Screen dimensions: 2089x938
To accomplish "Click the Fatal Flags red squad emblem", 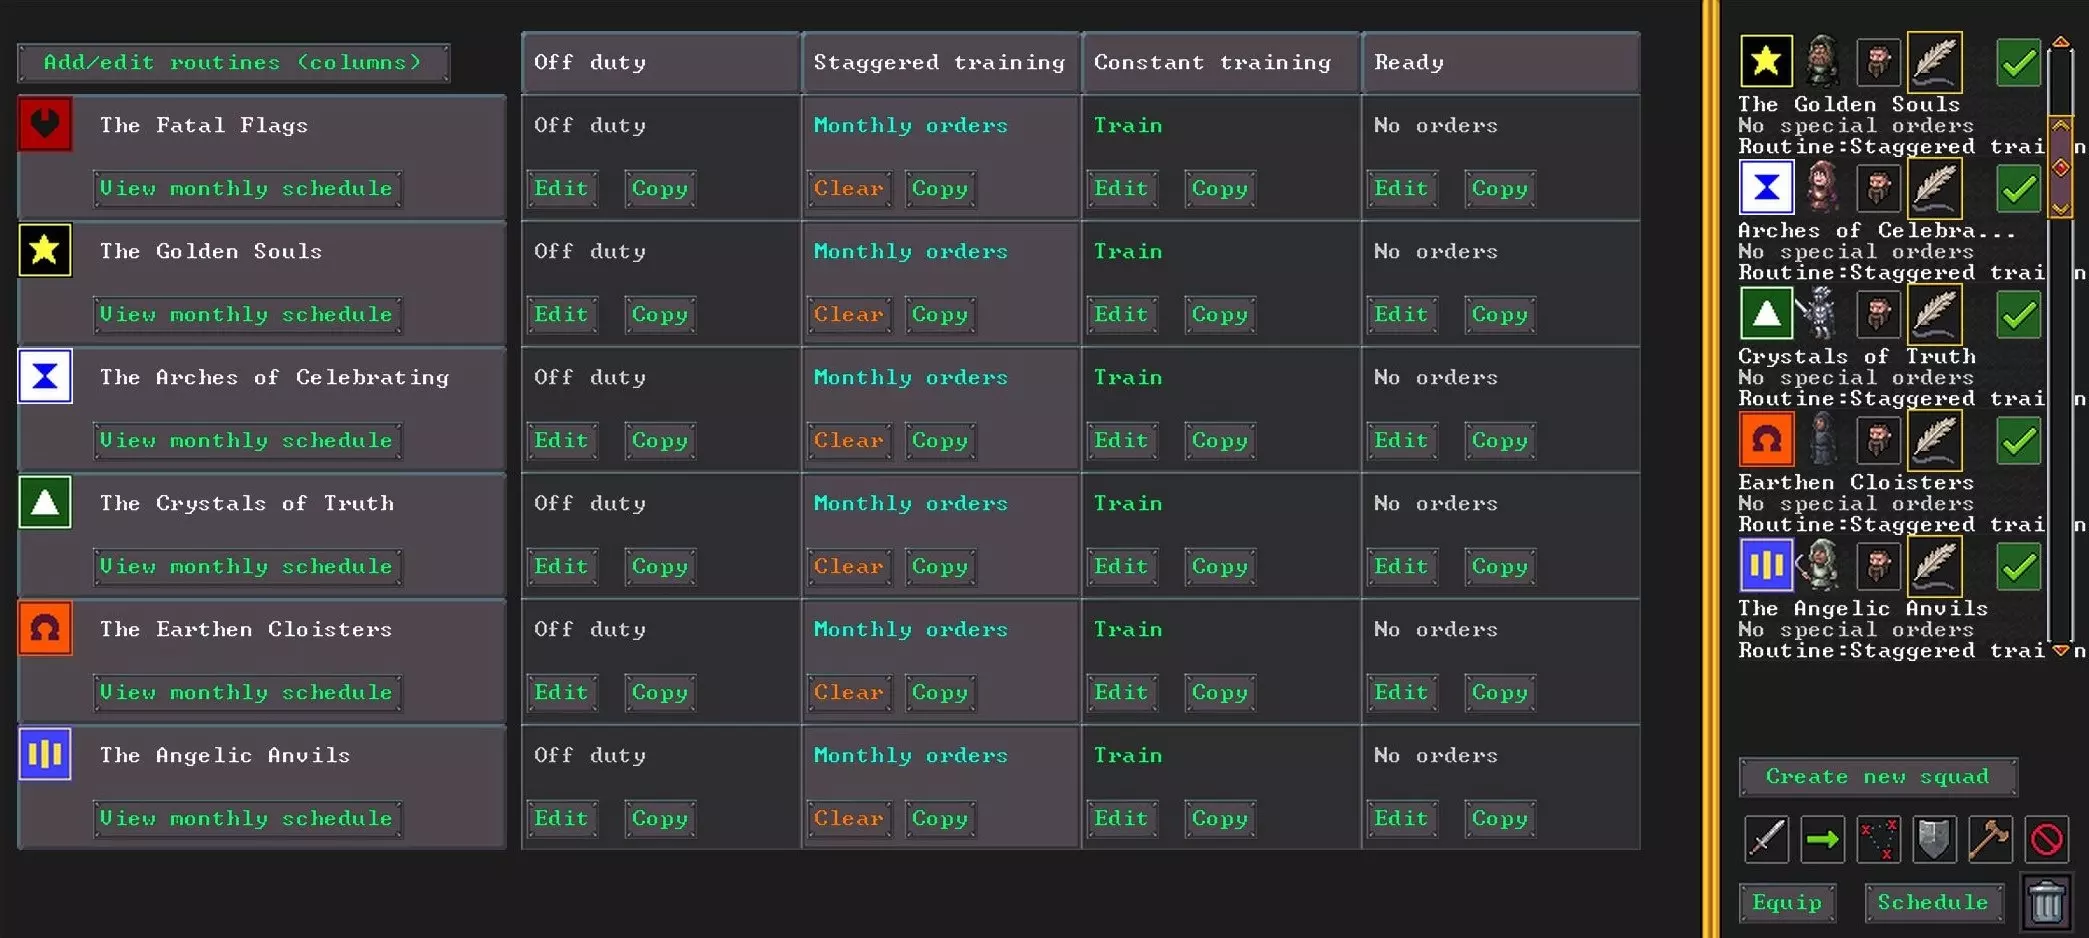I will [45, 124].
